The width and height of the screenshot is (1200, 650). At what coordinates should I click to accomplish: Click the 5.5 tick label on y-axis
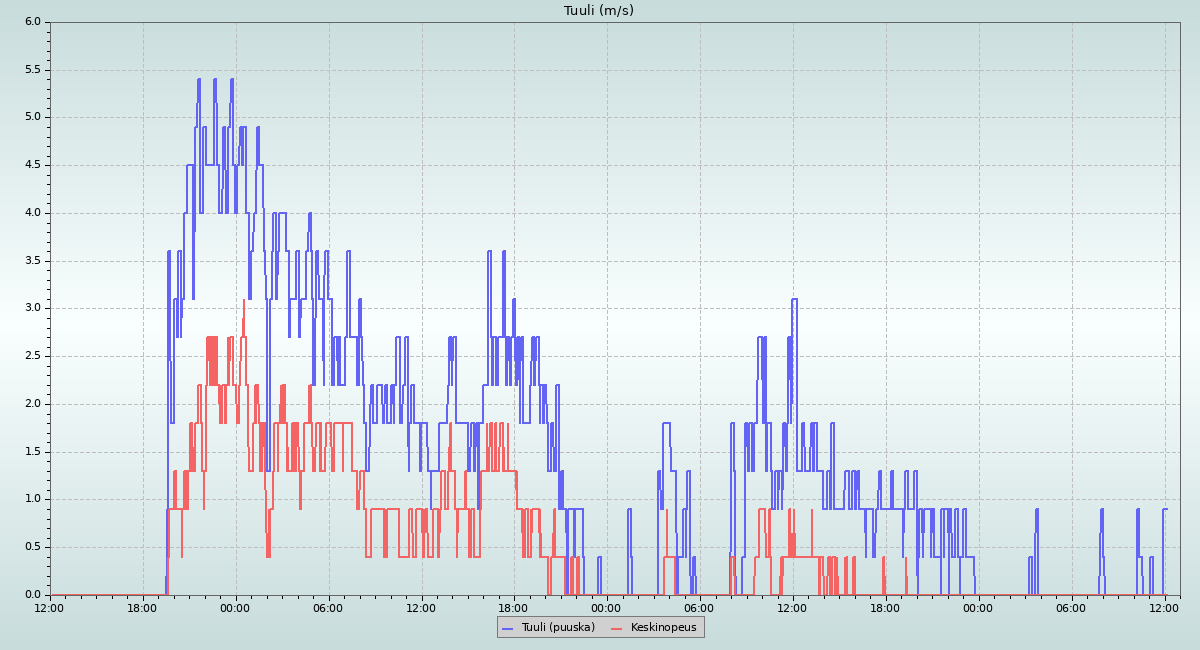33,70
